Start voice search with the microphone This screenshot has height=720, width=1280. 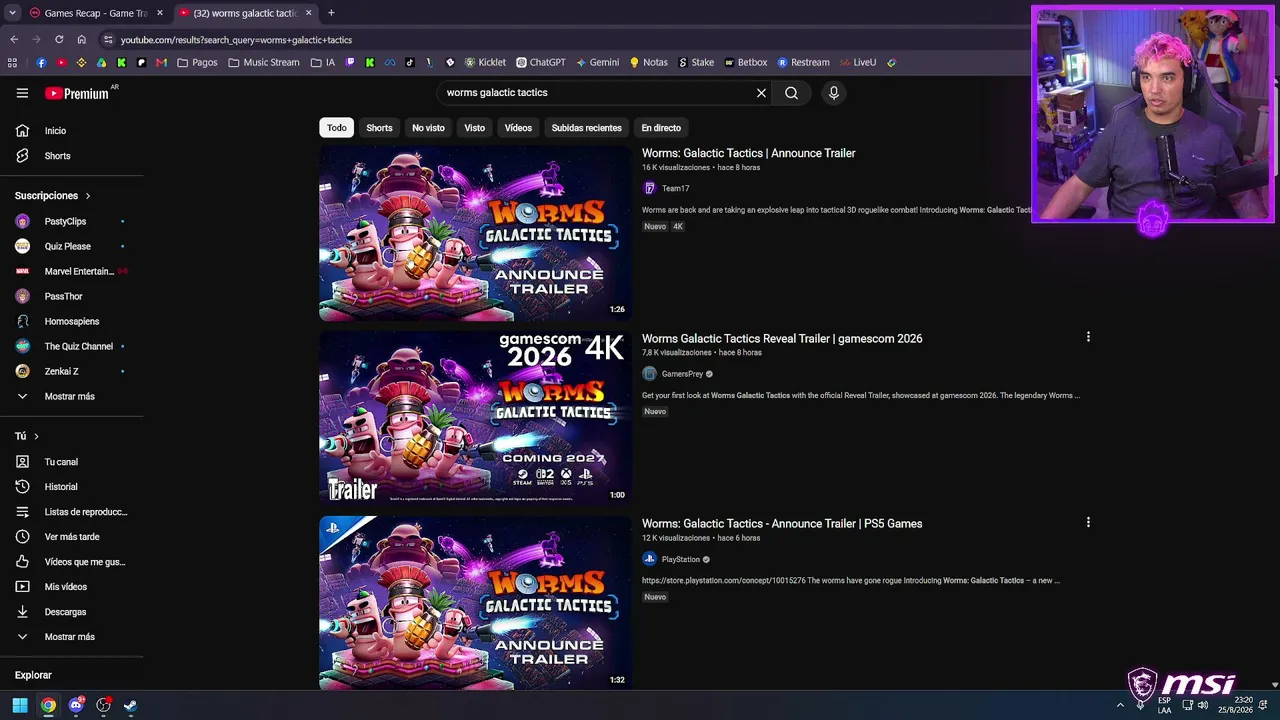coord(834,93)
